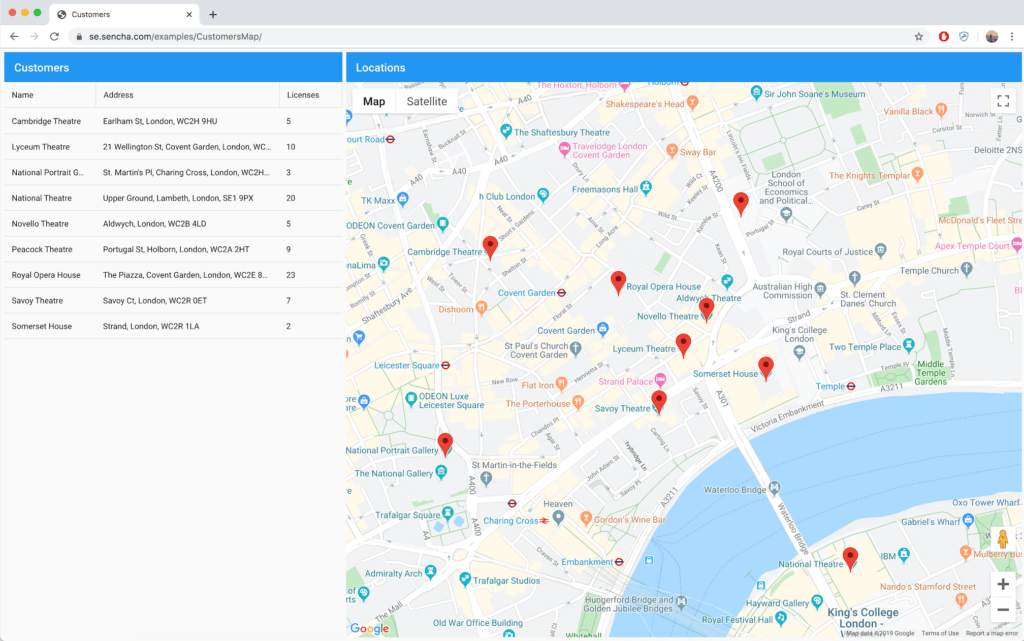Open the browser profile avatar menu
The height and width of the screenshot is (641, 1024).
(x=991, y=35)
